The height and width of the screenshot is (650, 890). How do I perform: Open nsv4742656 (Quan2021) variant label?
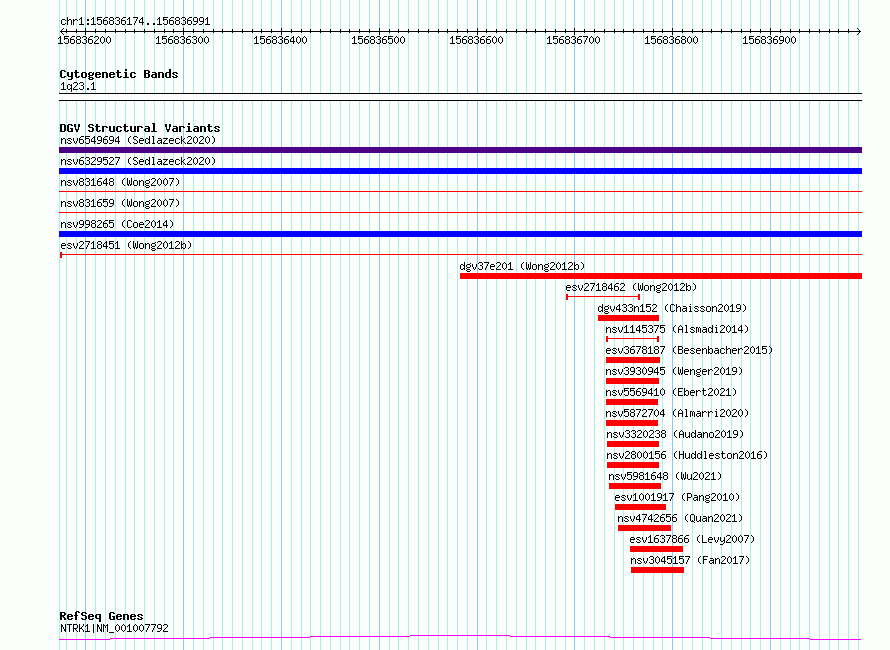[x=680, y=518]
